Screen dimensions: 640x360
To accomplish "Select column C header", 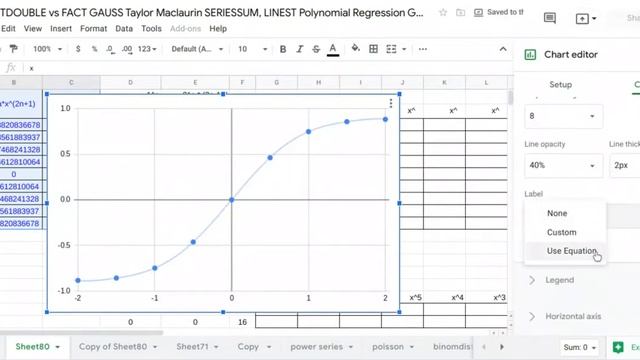I will (71, 82).
